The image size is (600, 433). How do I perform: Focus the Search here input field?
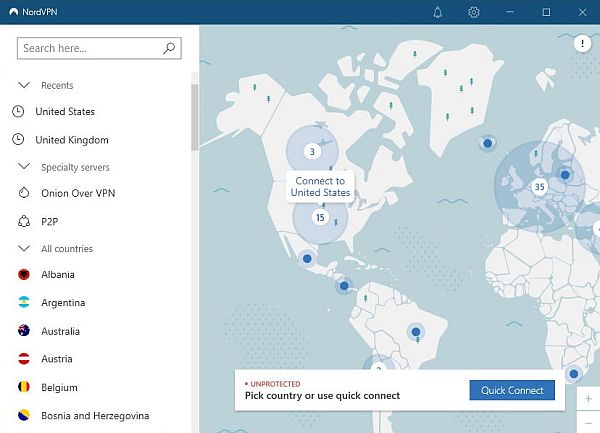[x=99, y=48]
